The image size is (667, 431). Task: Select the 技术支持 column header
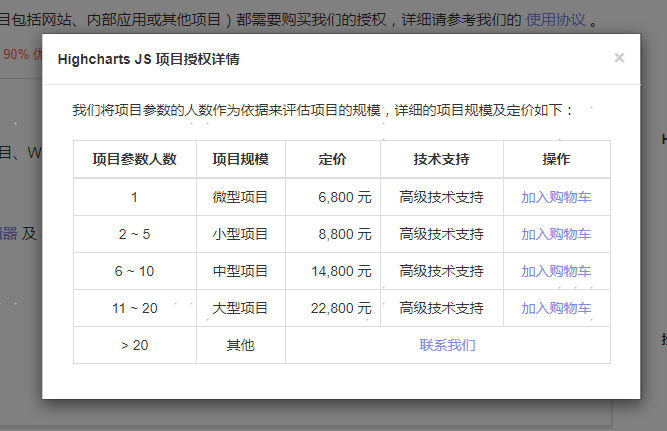[x=442, y=159]
